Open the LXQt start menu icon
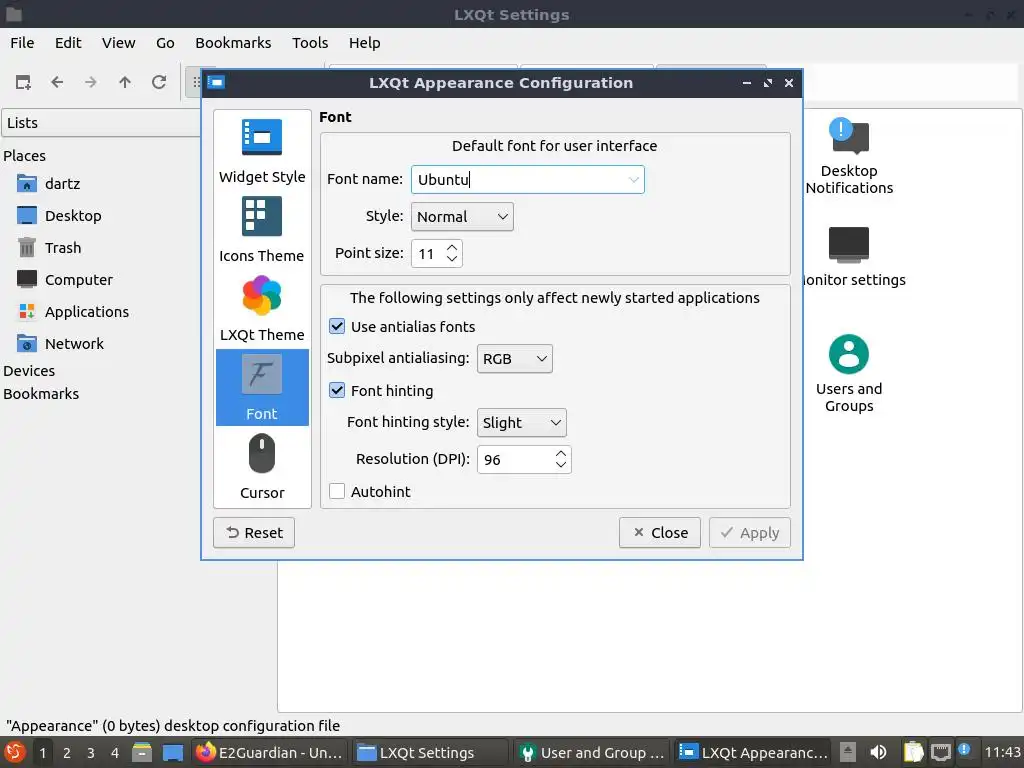Viewport: 1024px width, 768px height. [x=14, y=752]
